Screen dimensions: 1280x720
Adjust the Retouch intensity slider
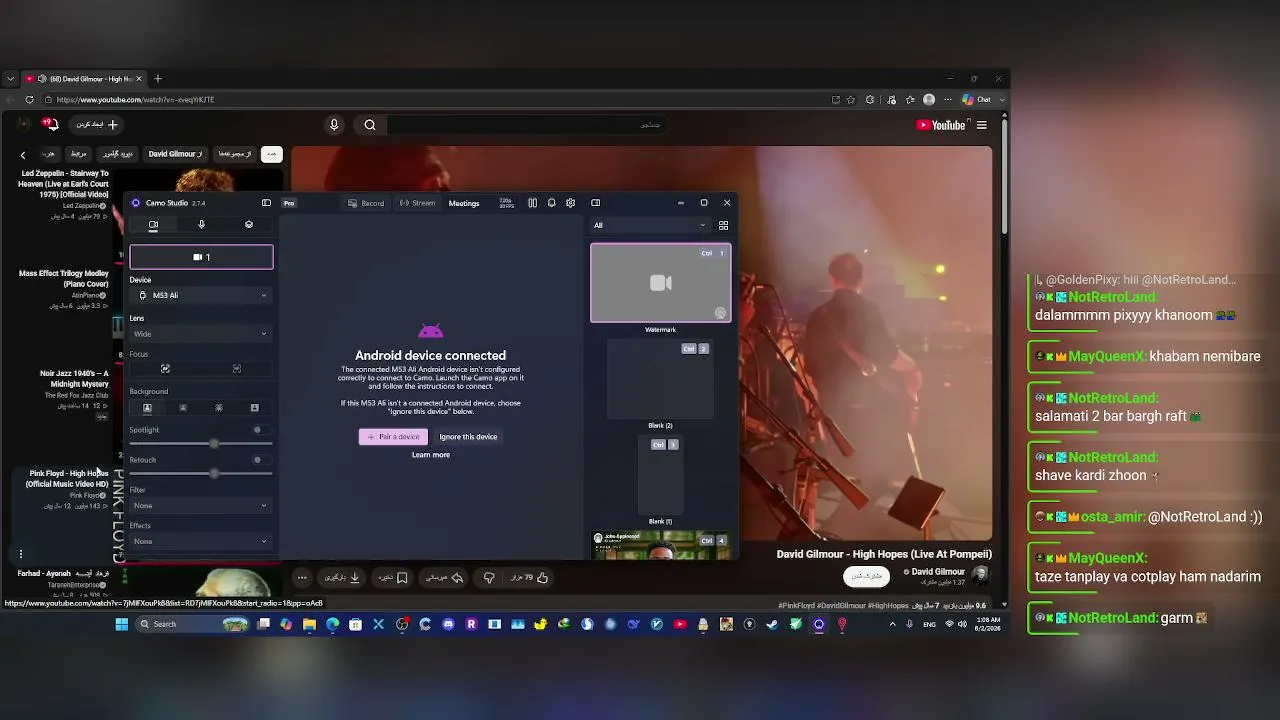201,473
